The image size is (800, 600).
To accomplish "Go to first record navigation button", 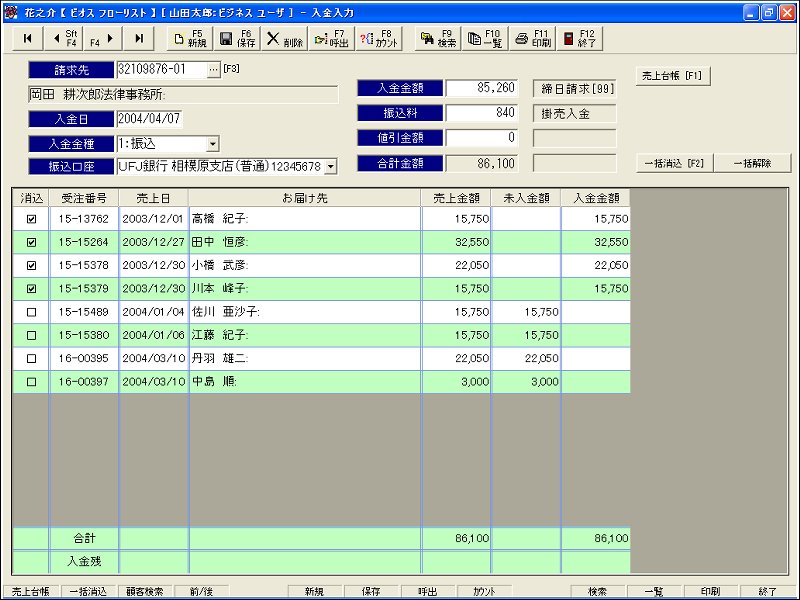I will tap(28, 39).
